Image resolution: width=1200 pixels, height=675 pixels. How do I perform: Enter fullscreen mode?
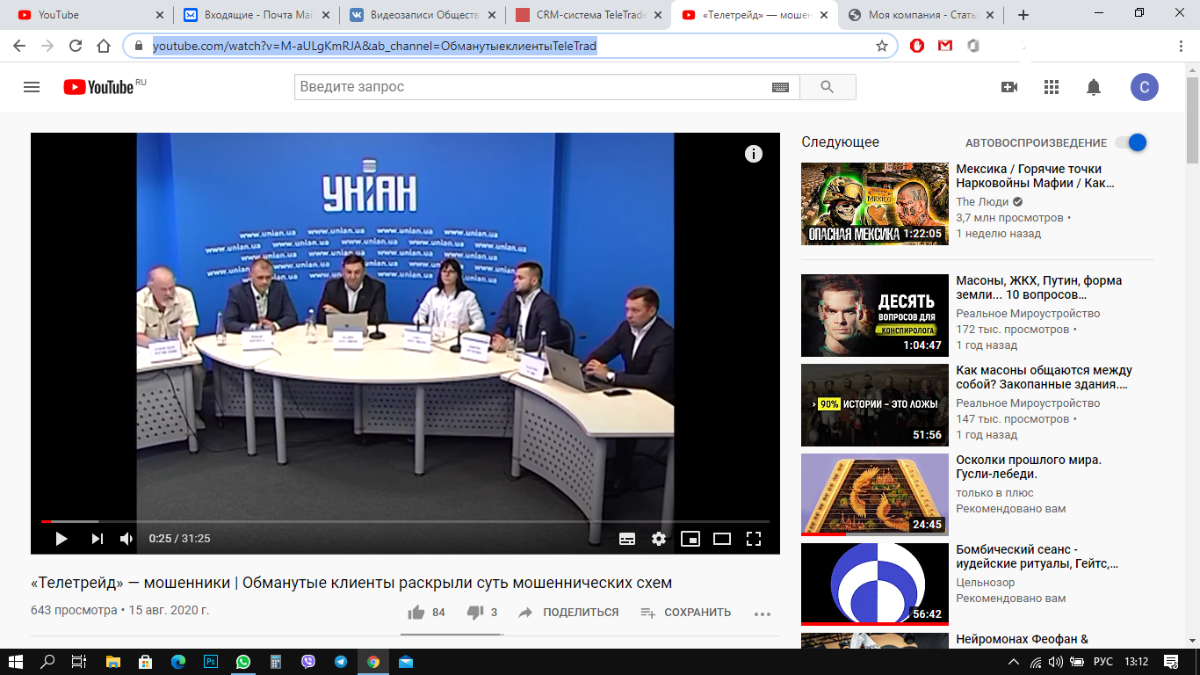coord(754,538)
